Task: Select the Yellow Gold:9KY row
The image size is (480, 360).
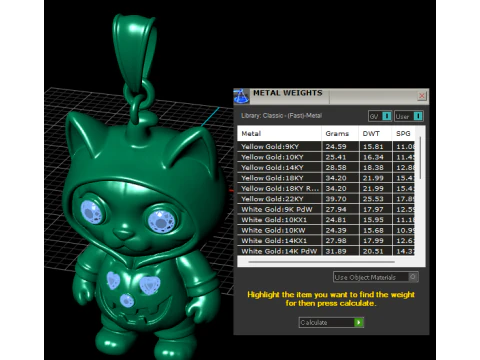Action: pos(326,146)
